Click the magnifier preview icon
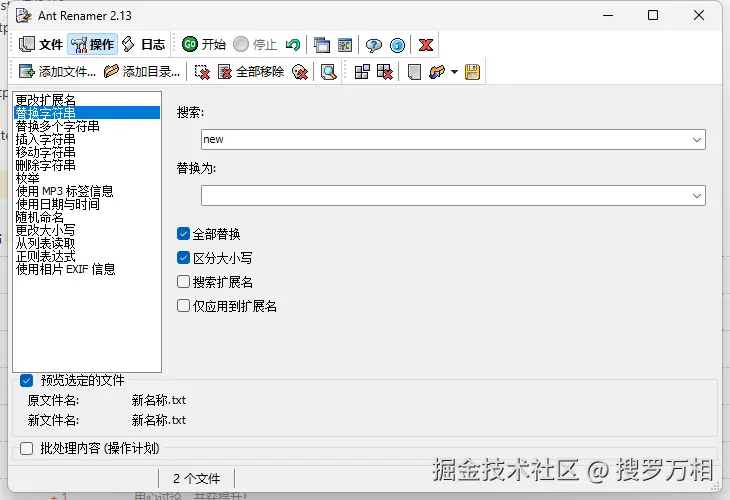Image resolution: width=730 pixels, height=500 pixels. [x=328, y=72]
